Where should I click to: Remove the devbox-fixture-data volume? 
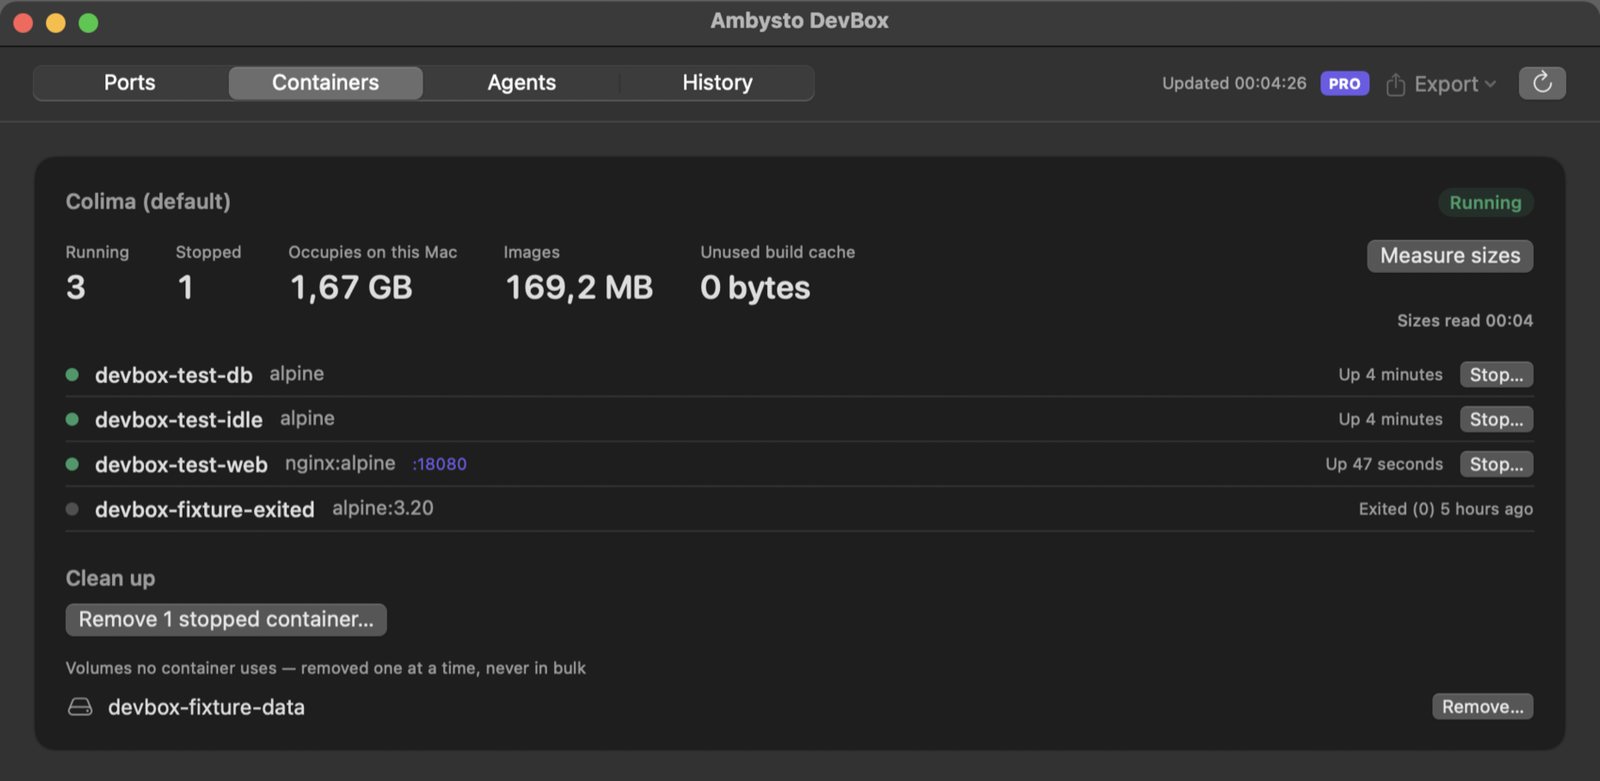click(1482, 707)
